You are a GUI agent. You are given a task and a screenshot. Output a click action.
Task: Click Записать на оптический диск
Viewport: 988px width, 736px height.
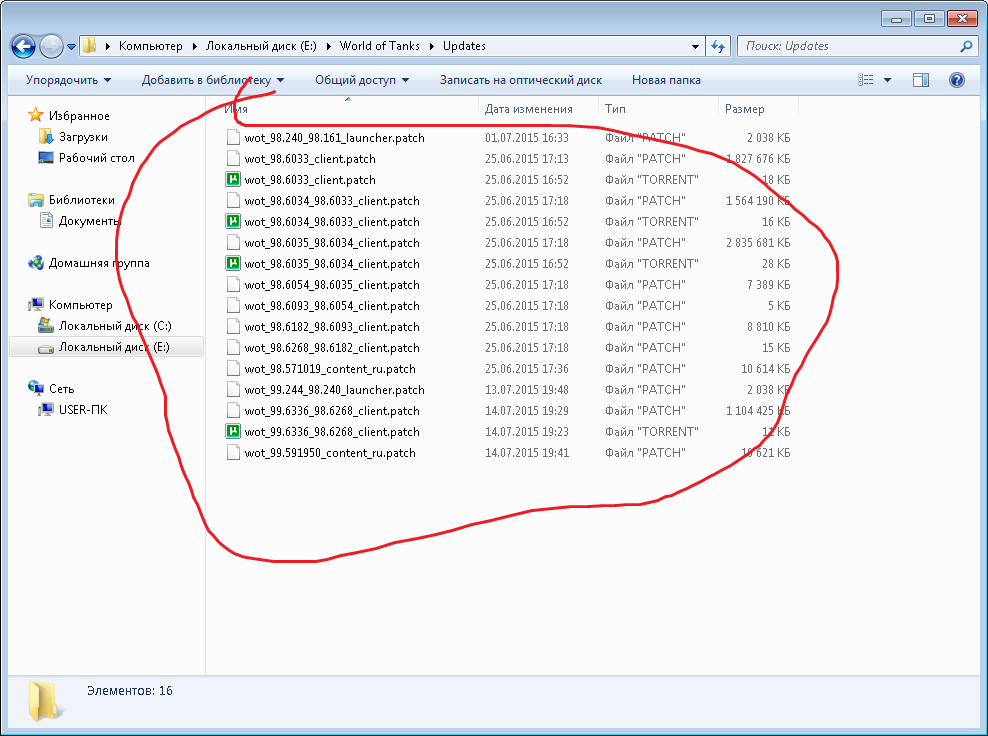tap(520, 80)
